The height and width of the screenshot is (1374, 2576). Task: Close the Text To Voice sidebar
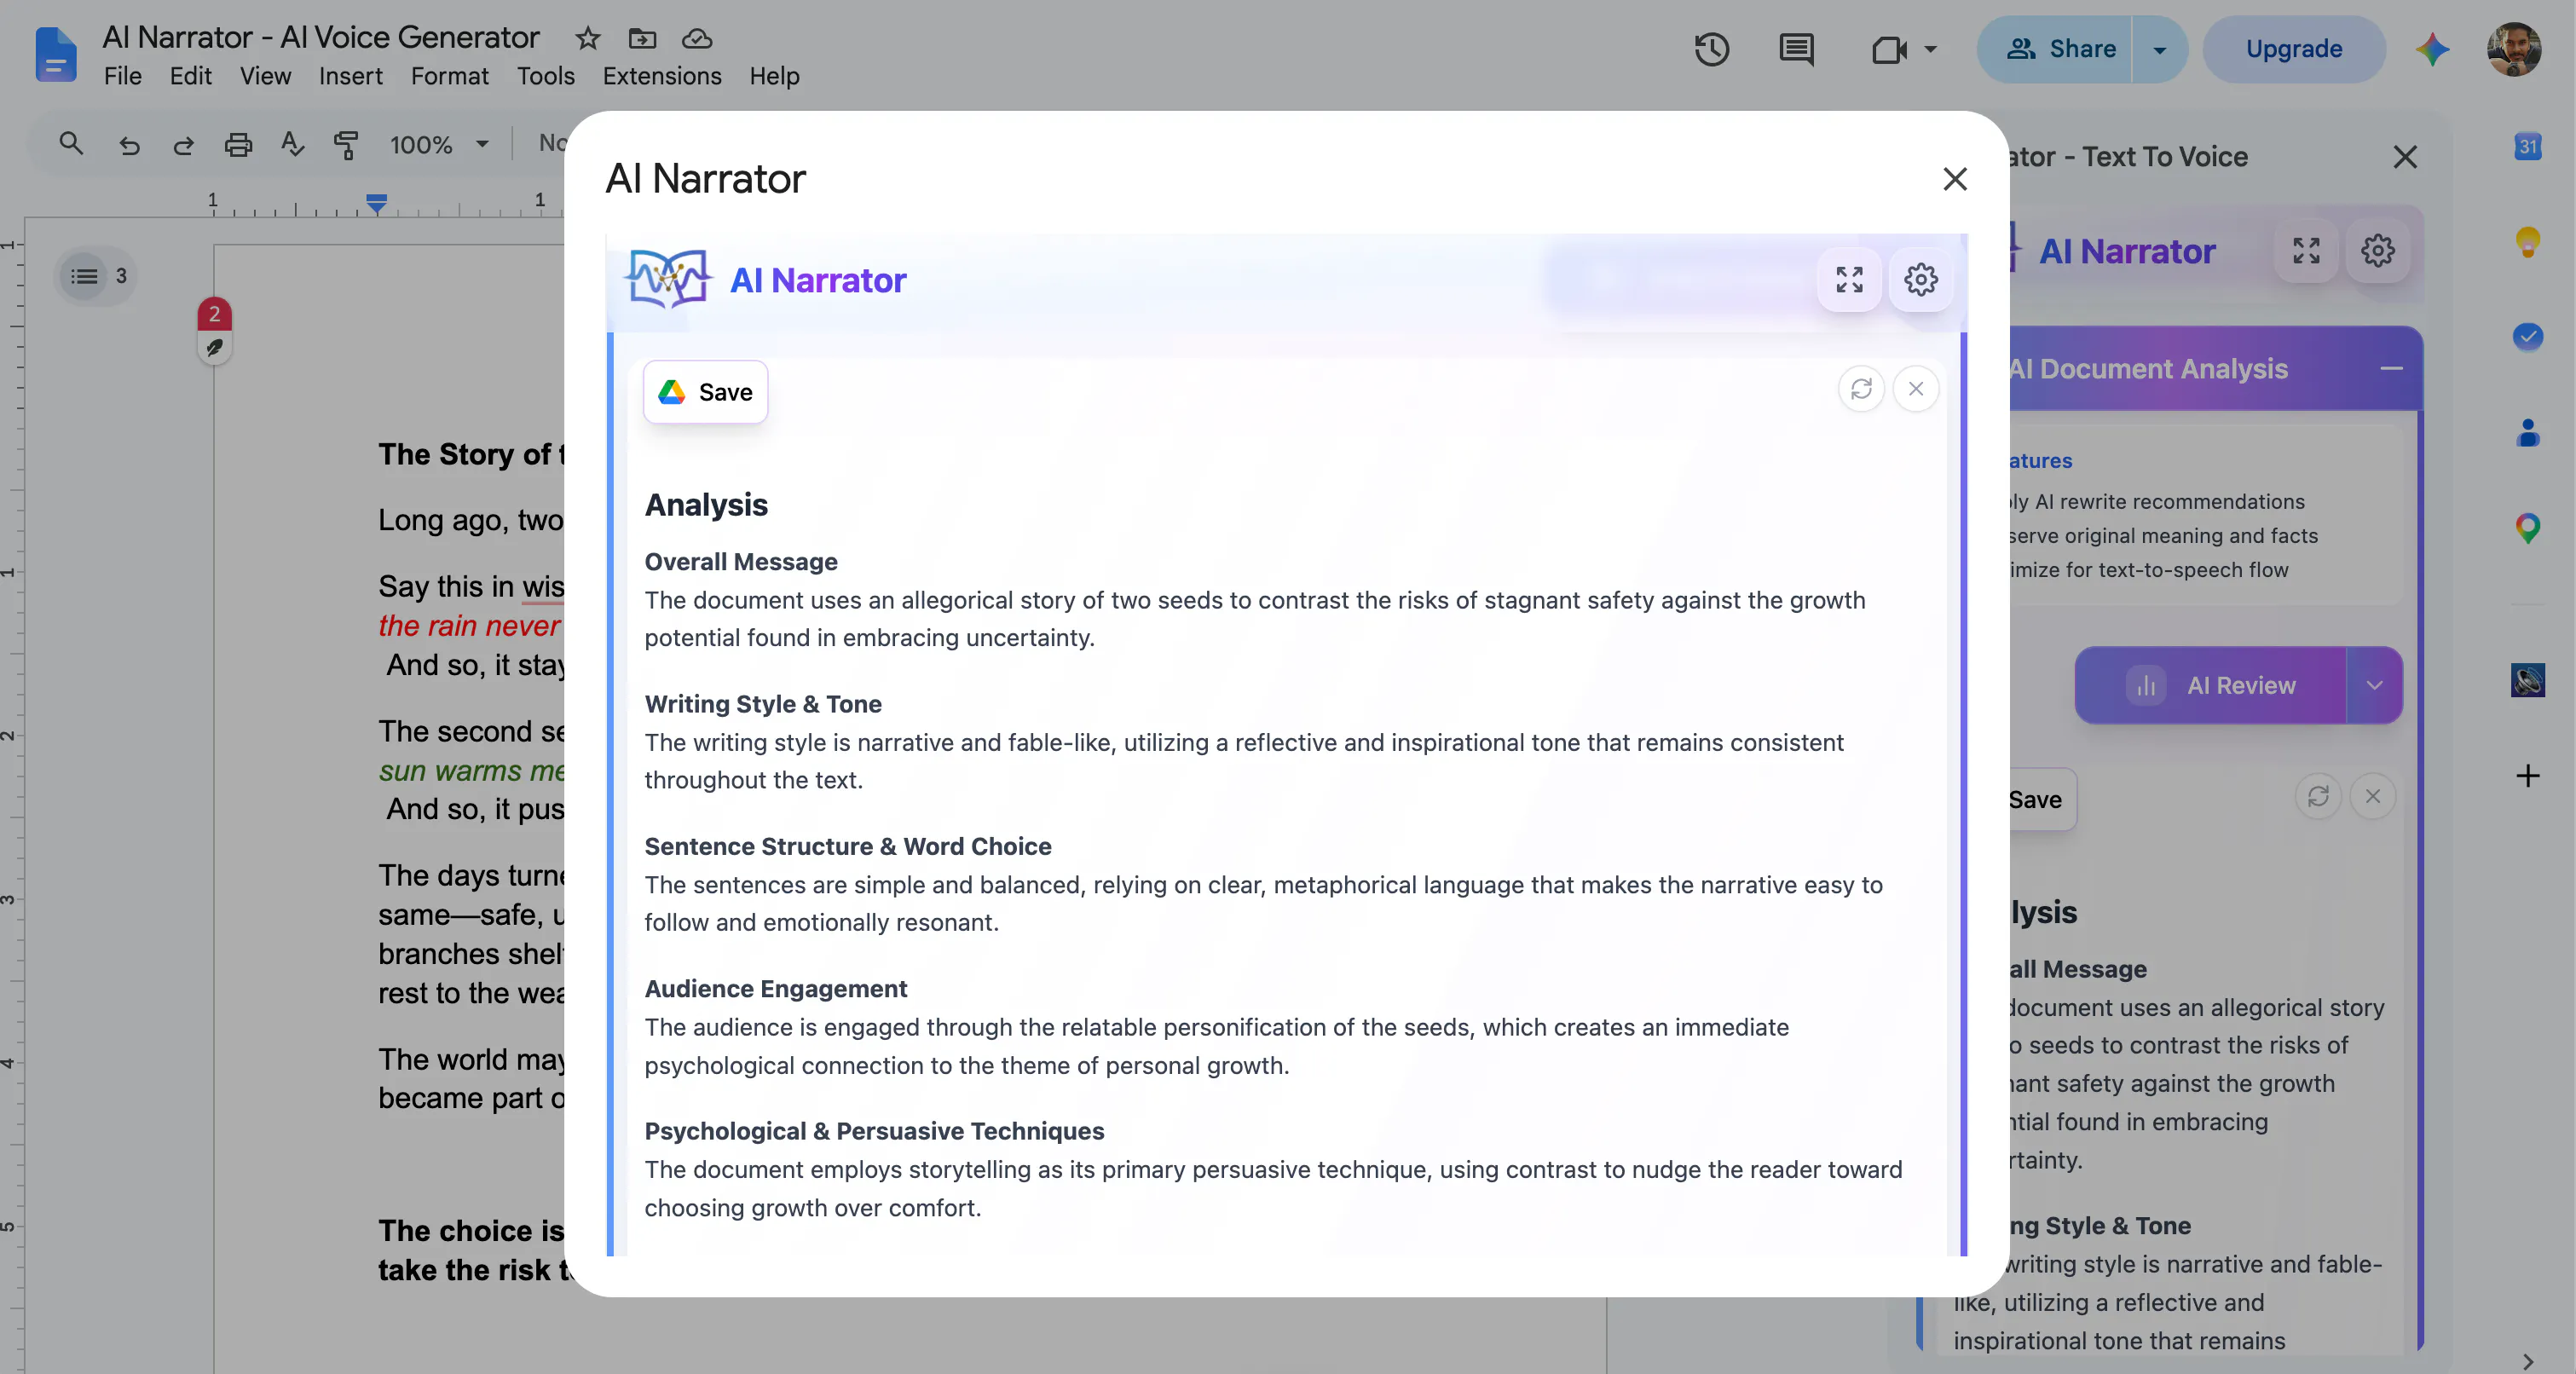coord(2405,157)
